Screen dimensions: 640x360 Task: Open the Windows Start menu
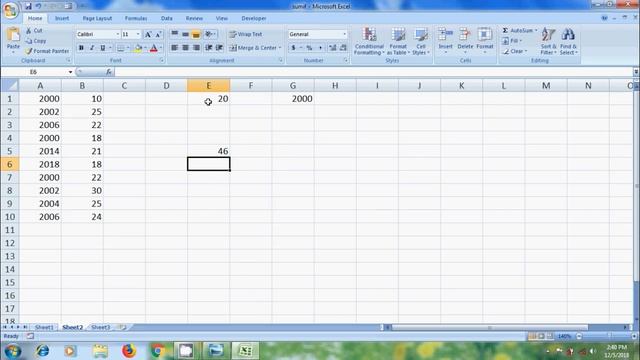(x=13, y=351)
